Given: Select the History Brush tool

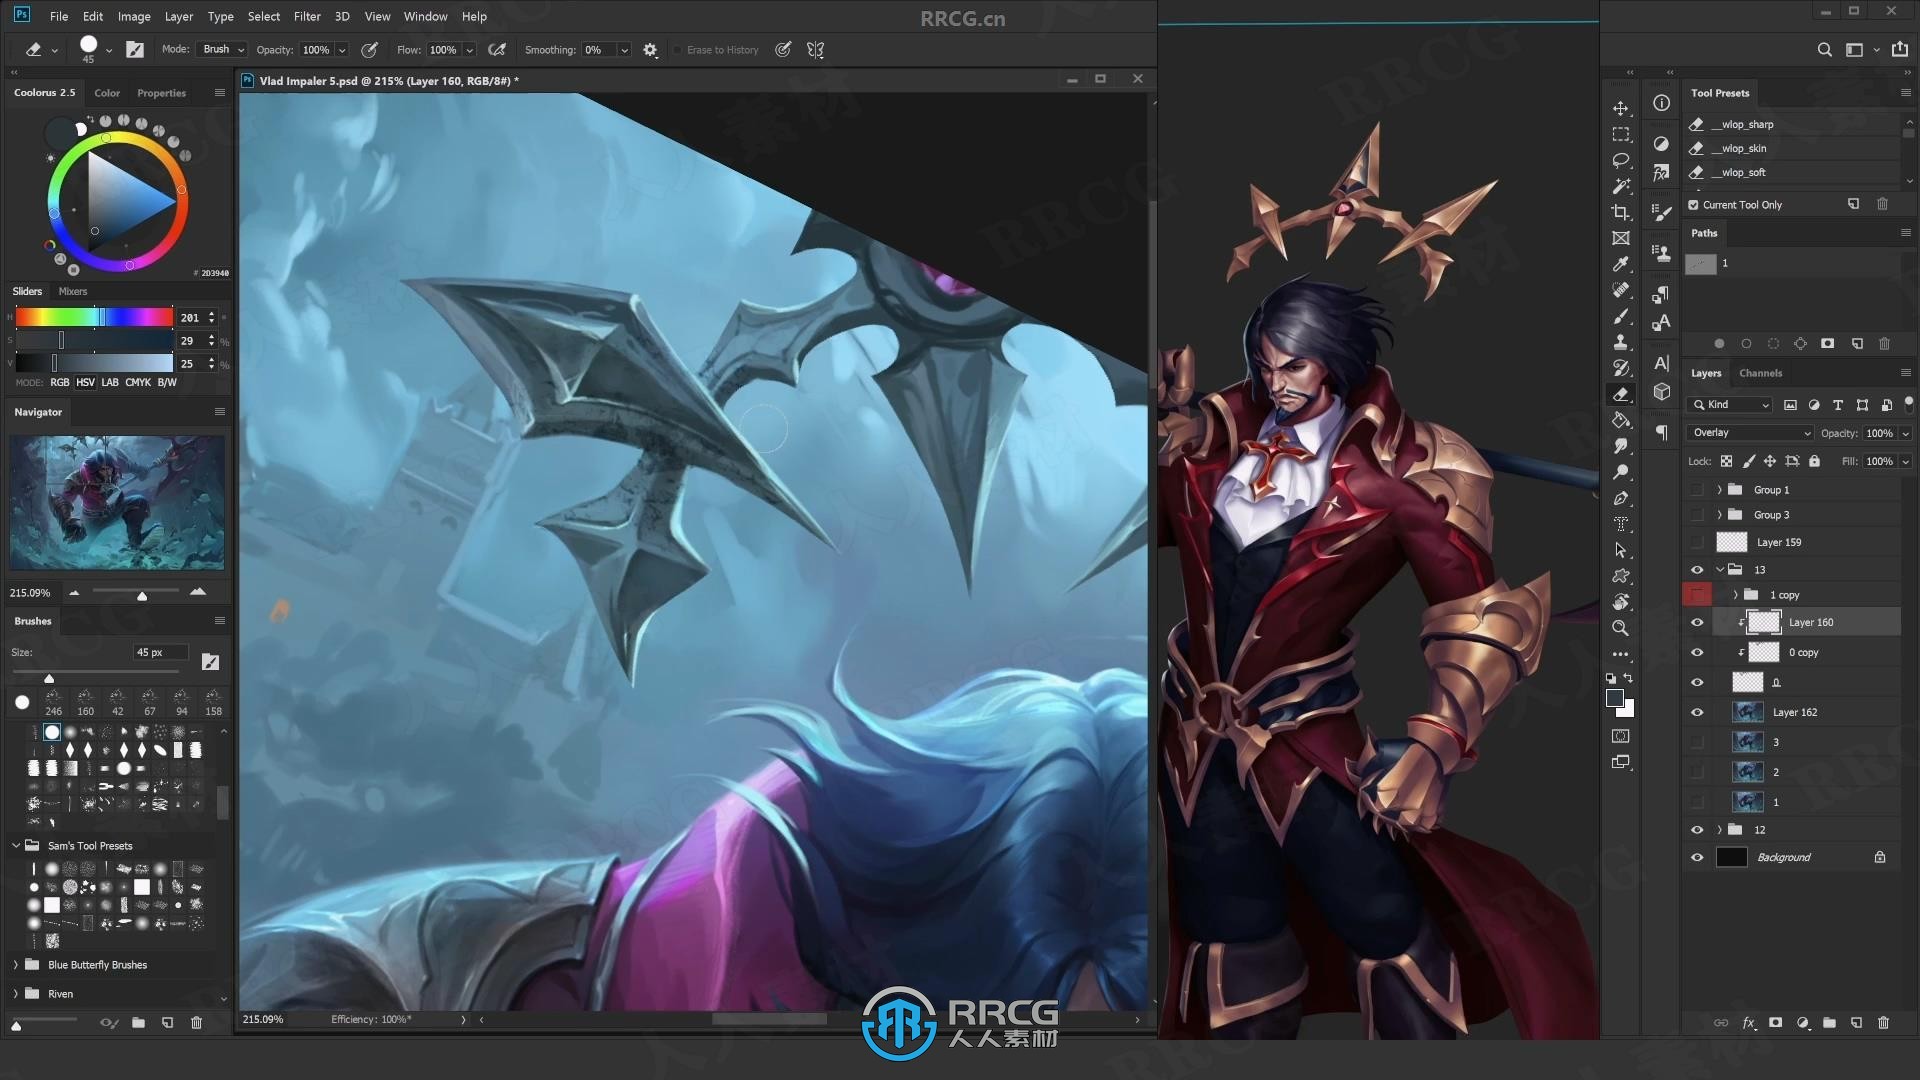Looking at the screenshot, I should tap(1621, 368).
